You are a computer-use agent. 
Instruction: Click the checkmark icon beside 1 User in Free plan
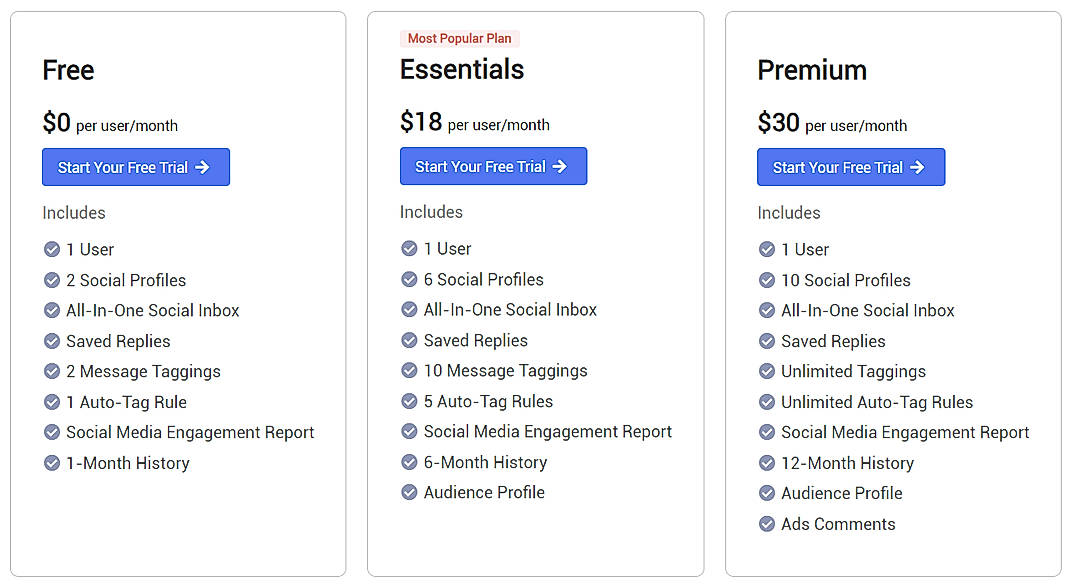pos(52,249)
